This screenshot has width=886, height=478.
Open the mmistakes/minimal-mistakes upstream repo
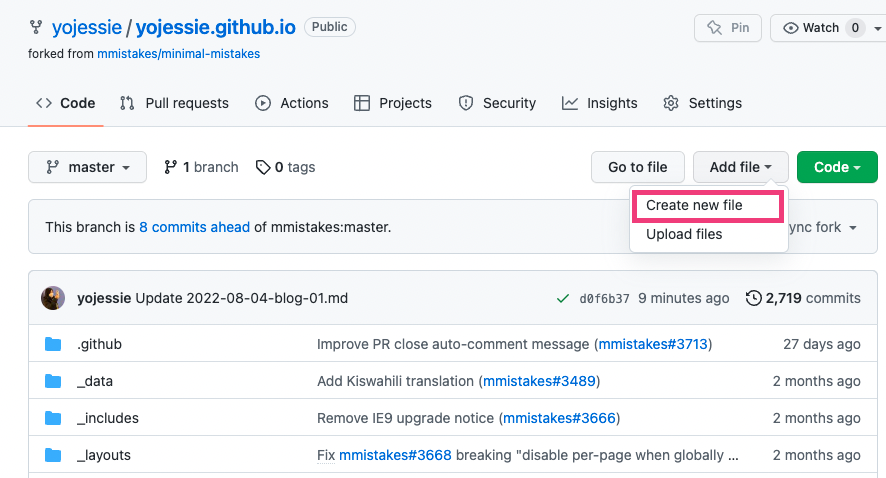(x=179, y=54)
